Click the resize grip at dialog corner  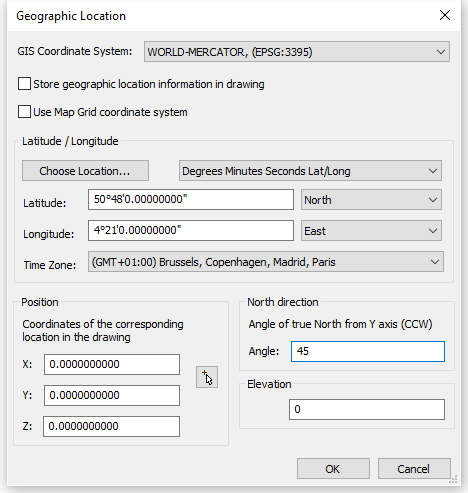coord(454,480)
